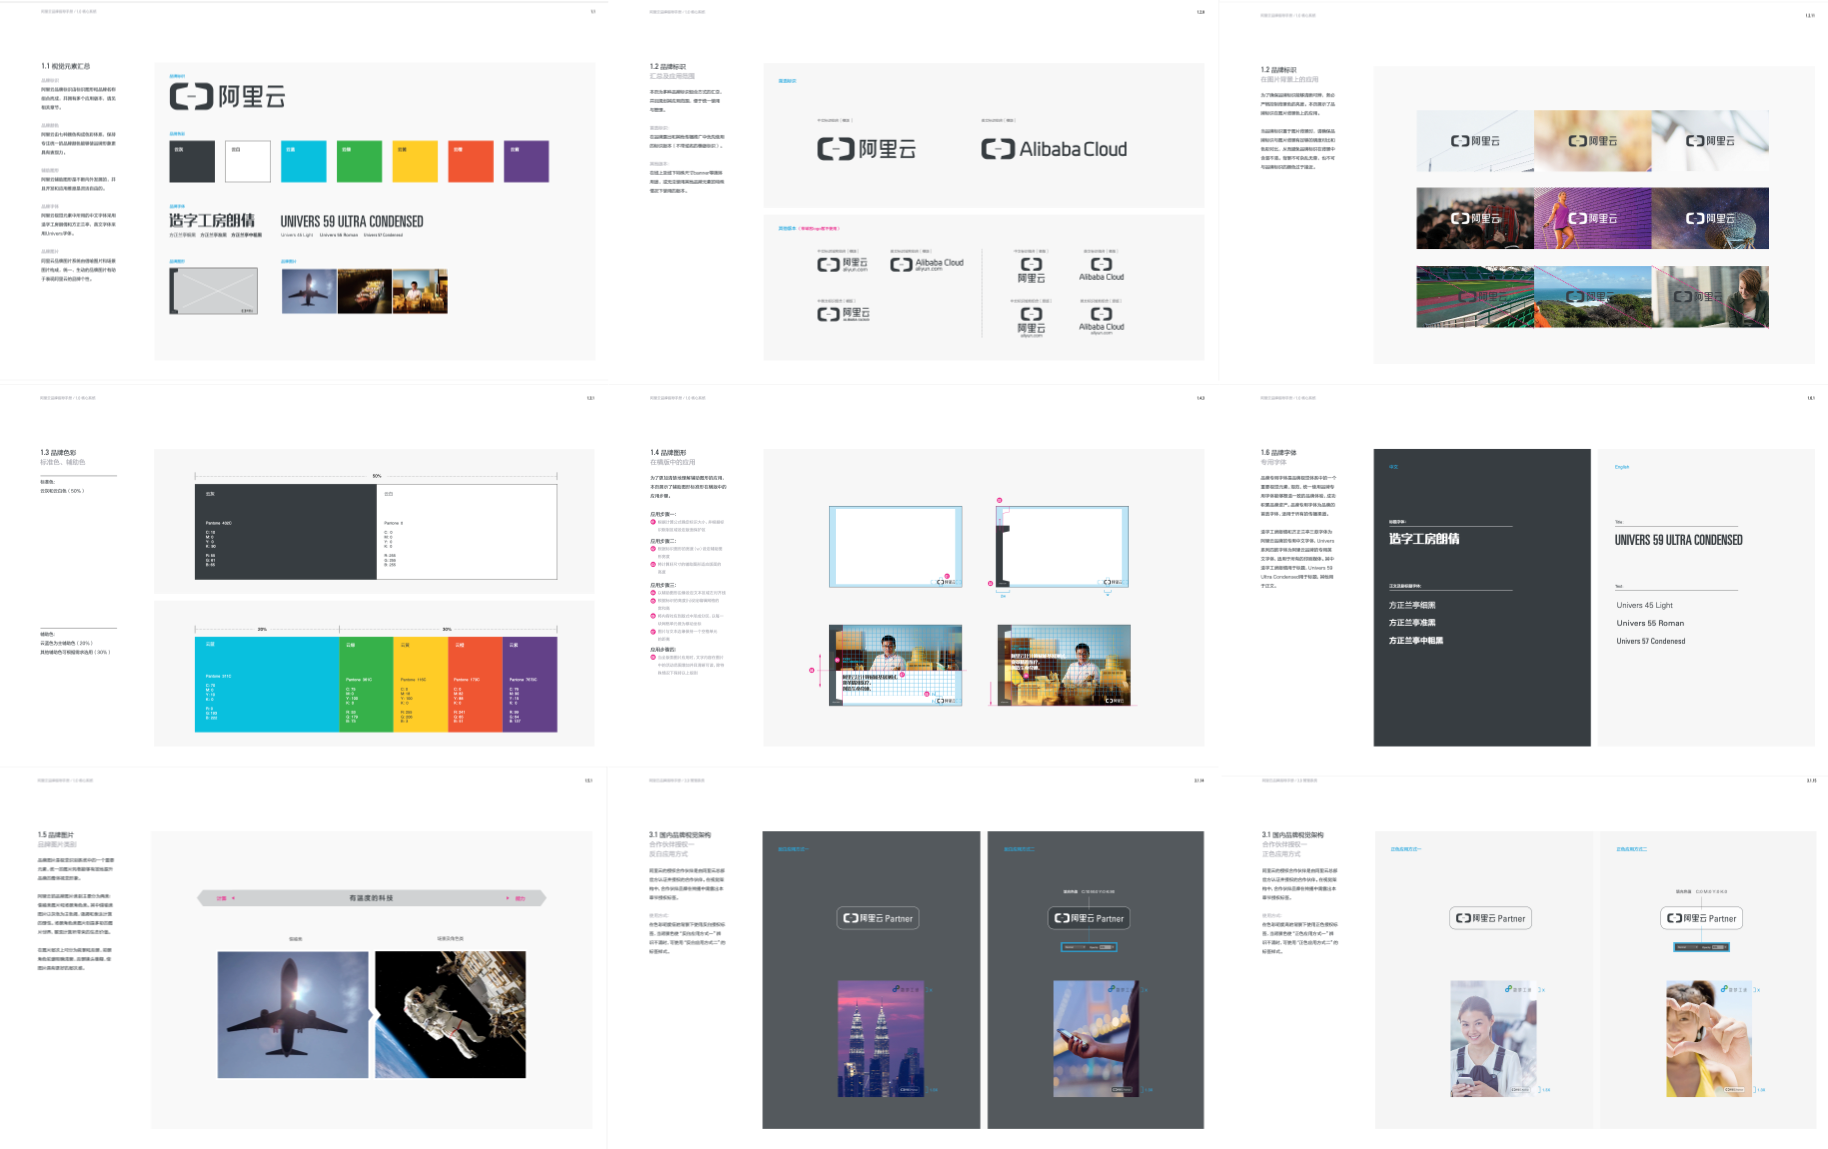Pick the purple band in section 1.3
The image size is (1828, 1149).
(530, 684)
